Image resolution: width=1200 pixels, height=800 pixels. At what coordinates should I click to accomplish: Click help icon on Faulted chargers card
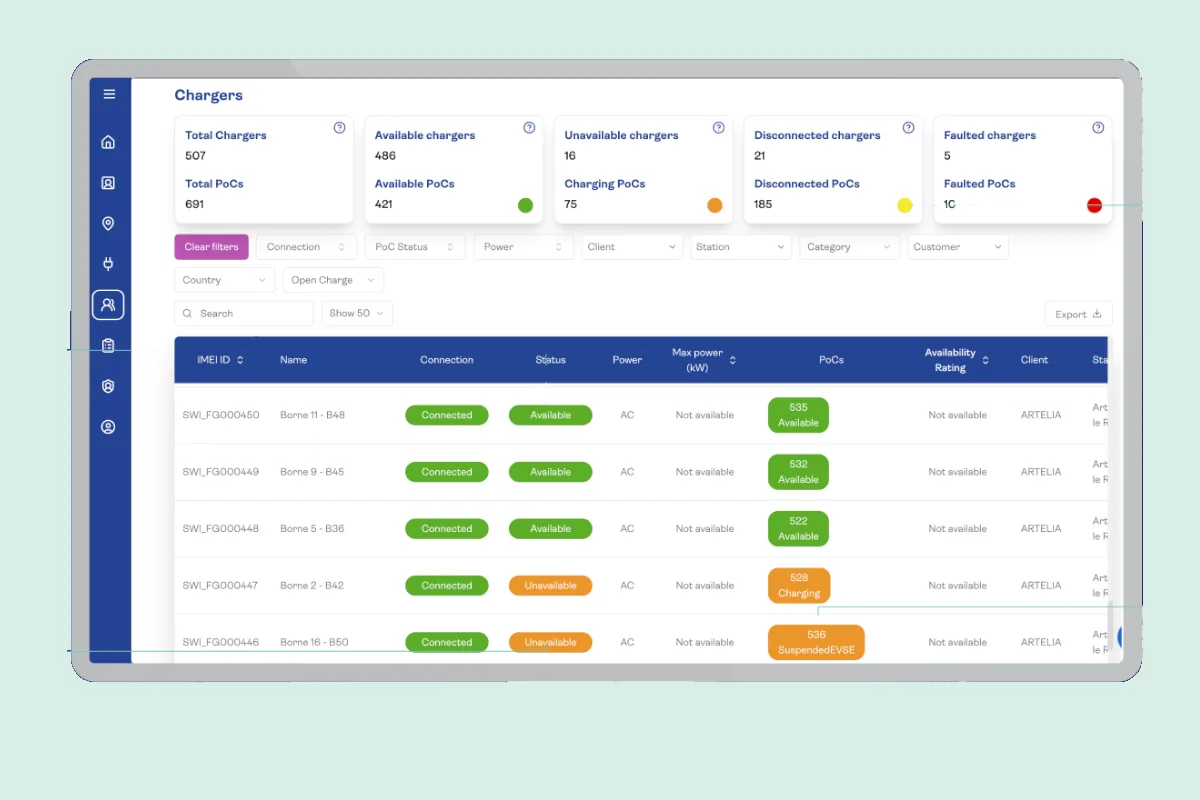coord(1098,128)
